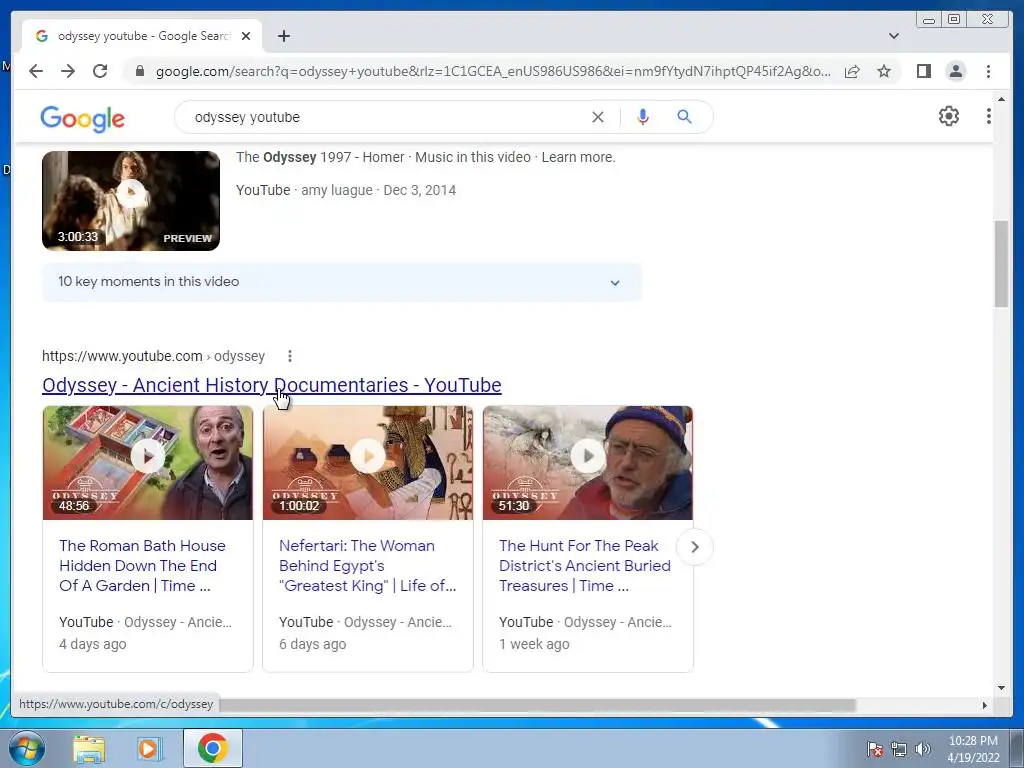
Task: Expand 10 key moments in this video
Action: click(342, 282)
